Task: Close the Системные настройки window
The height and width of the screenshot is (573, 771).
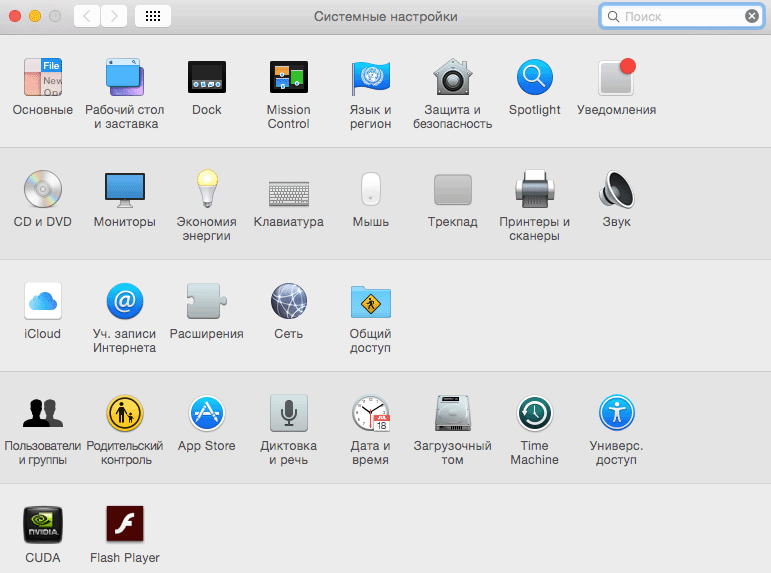Action: [15, 16]
